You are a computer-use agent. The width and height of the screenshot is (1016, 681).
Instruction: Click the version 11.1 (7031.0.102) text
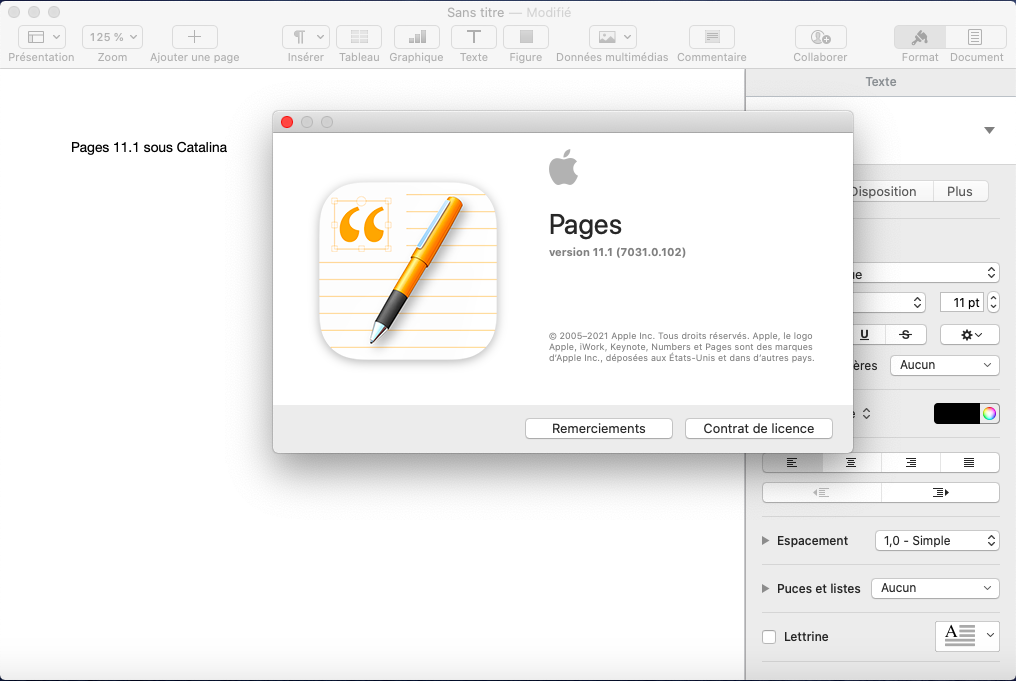coord(618,252)
